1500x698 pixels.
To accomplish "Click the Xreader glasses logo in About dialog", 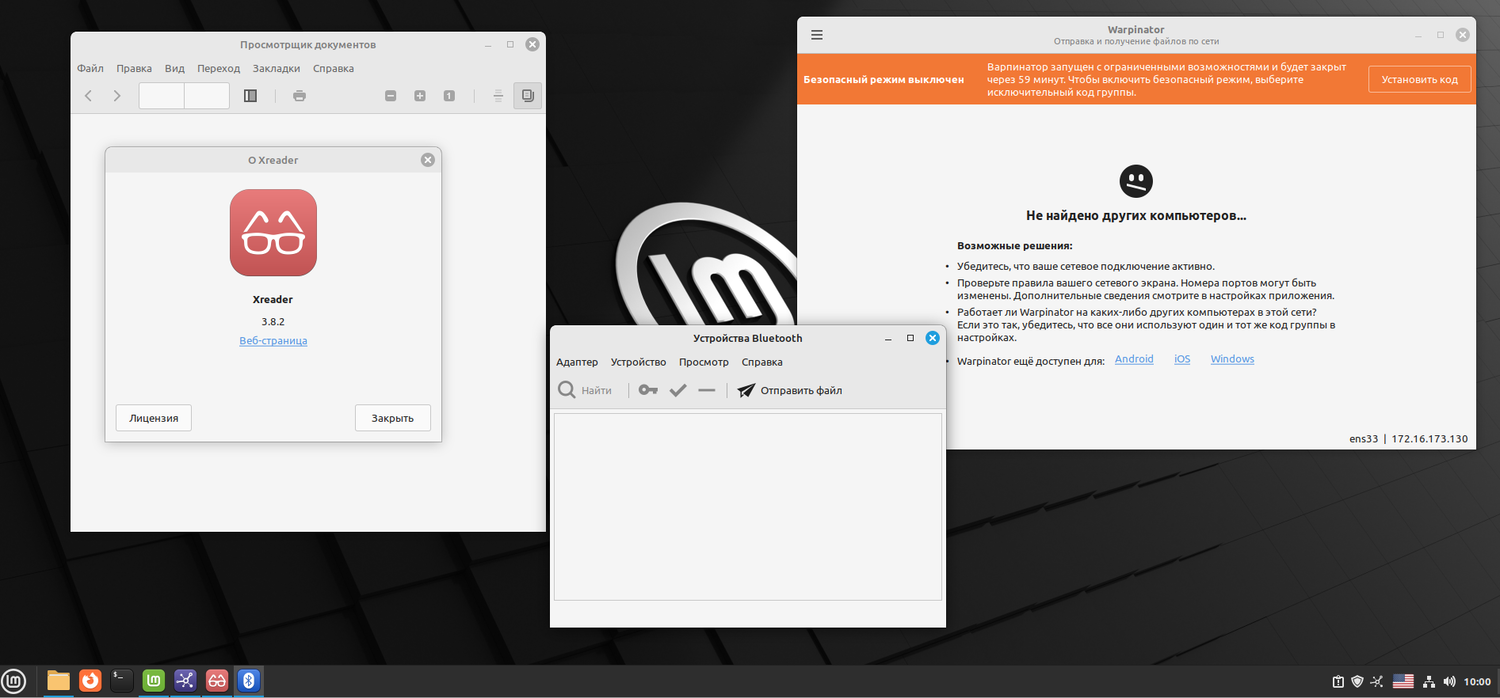I will pos(273,233).
